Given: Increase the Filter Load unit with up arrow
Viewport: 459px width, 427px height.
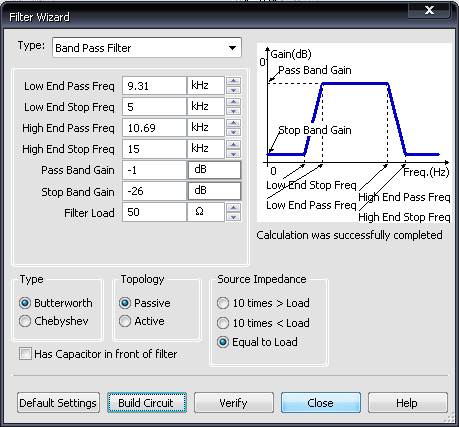Looking at the screenshot, I should point(233,208).
